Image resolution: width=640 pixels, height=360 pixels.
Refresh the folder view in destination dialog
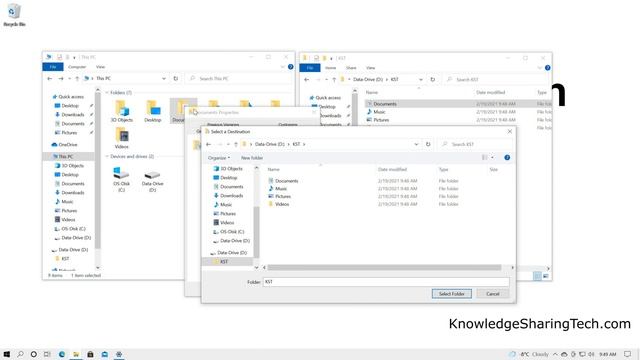(428, 144)
